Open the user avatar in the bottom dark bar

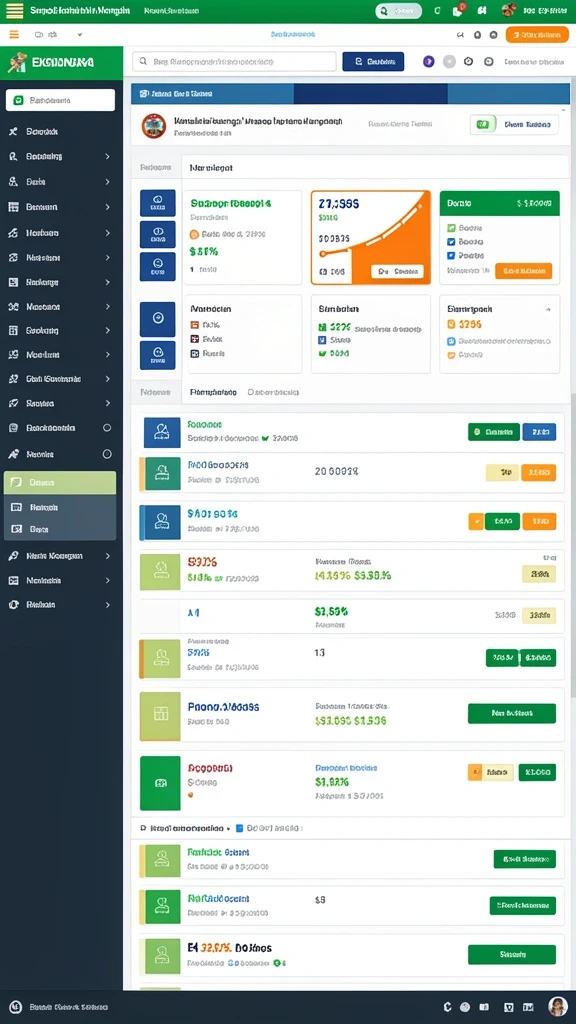pyautogui.click(x=558, y=1006)
